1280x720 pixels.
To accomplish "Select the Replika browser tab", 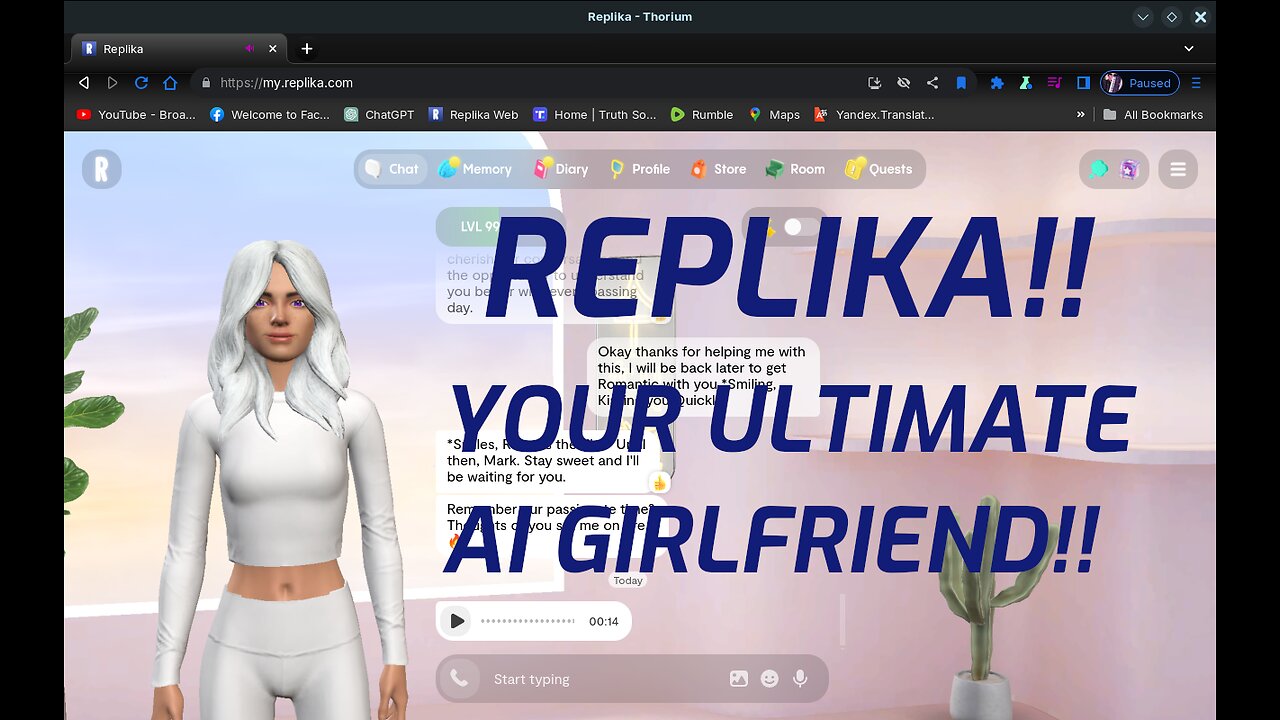I will coord(180,48).
